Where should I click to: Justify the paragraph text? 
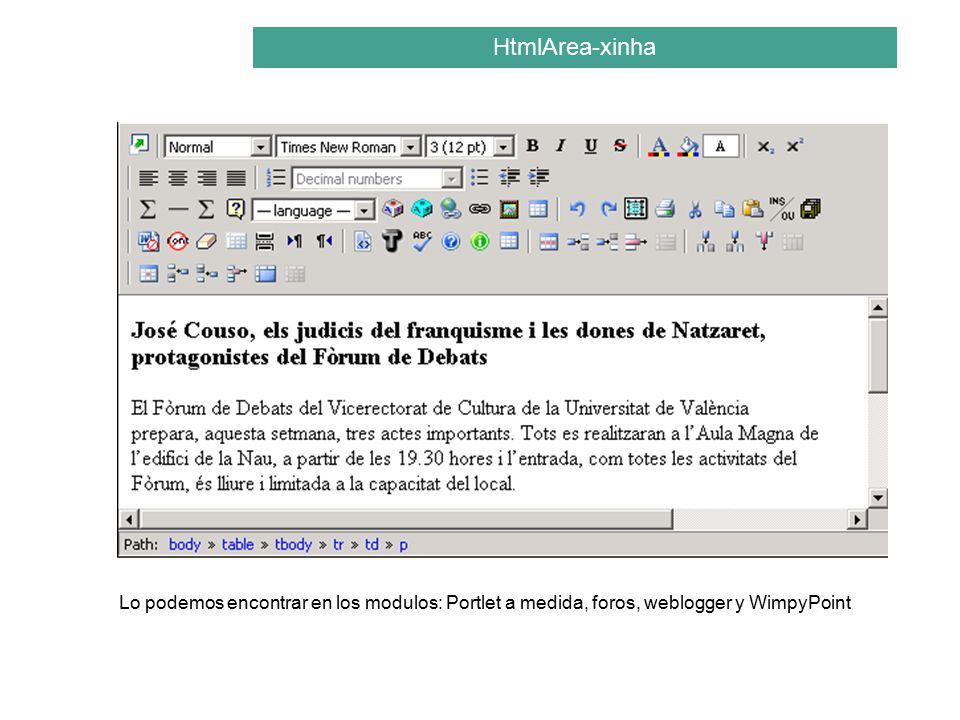click(x=236, y=178)
